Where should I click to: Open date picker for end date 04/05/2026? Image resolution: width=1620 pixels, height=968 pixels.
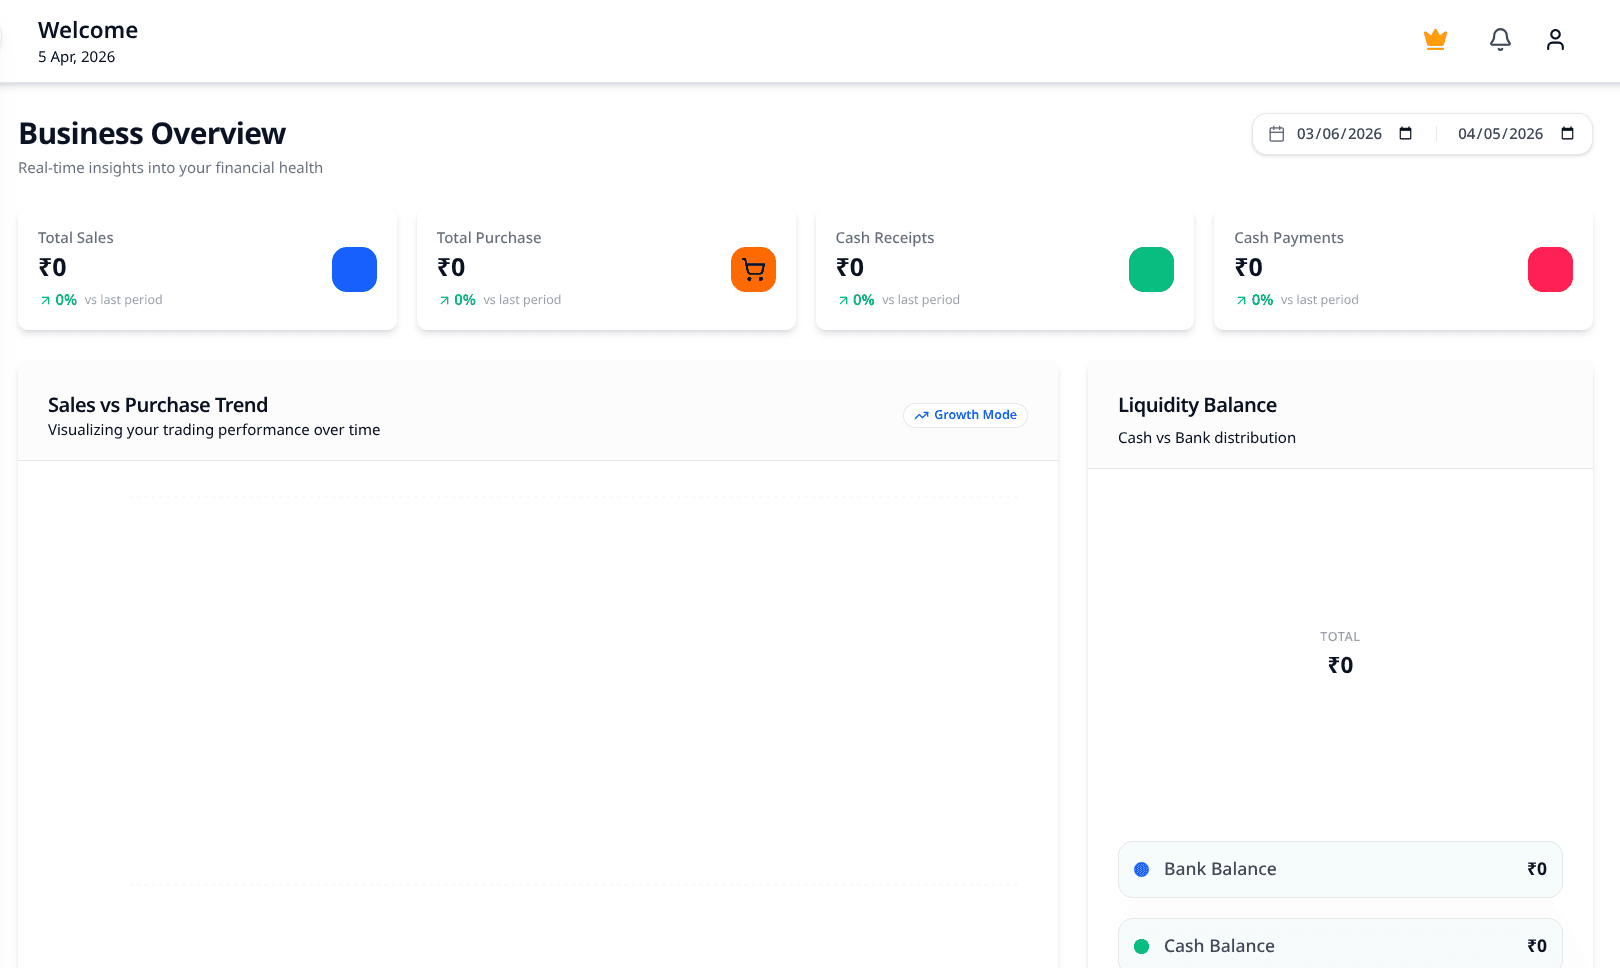pyautogui.click(x=1567, y=134)
